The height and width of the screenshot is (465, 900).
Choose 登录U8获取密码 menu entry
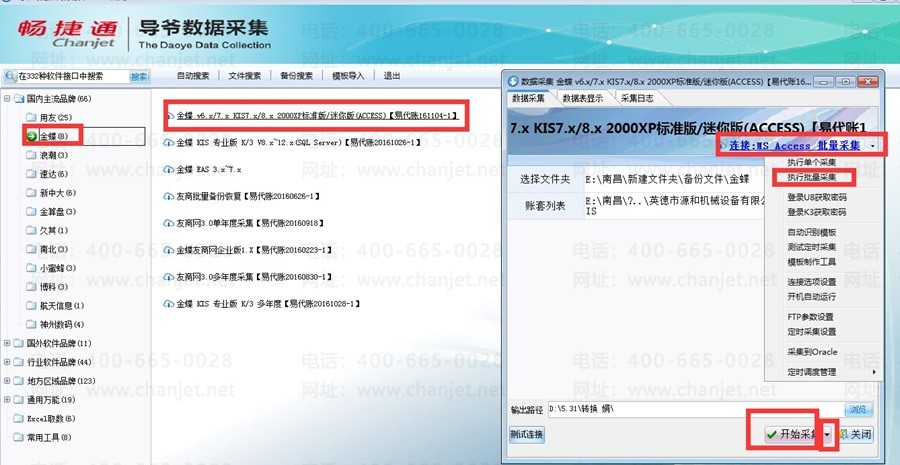tap(817, 197)
